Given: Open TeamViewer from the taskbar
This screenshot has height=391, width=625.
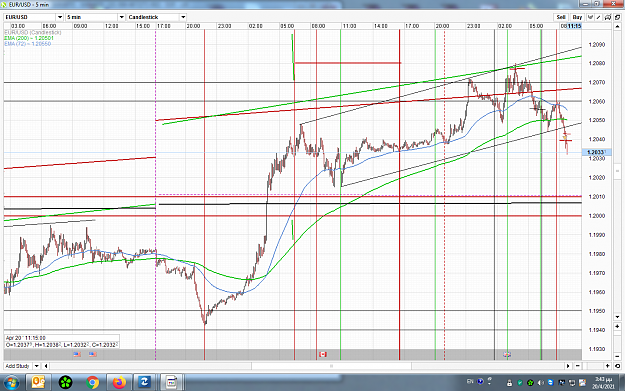Looking at the screenshot, I should click(144, 383).
